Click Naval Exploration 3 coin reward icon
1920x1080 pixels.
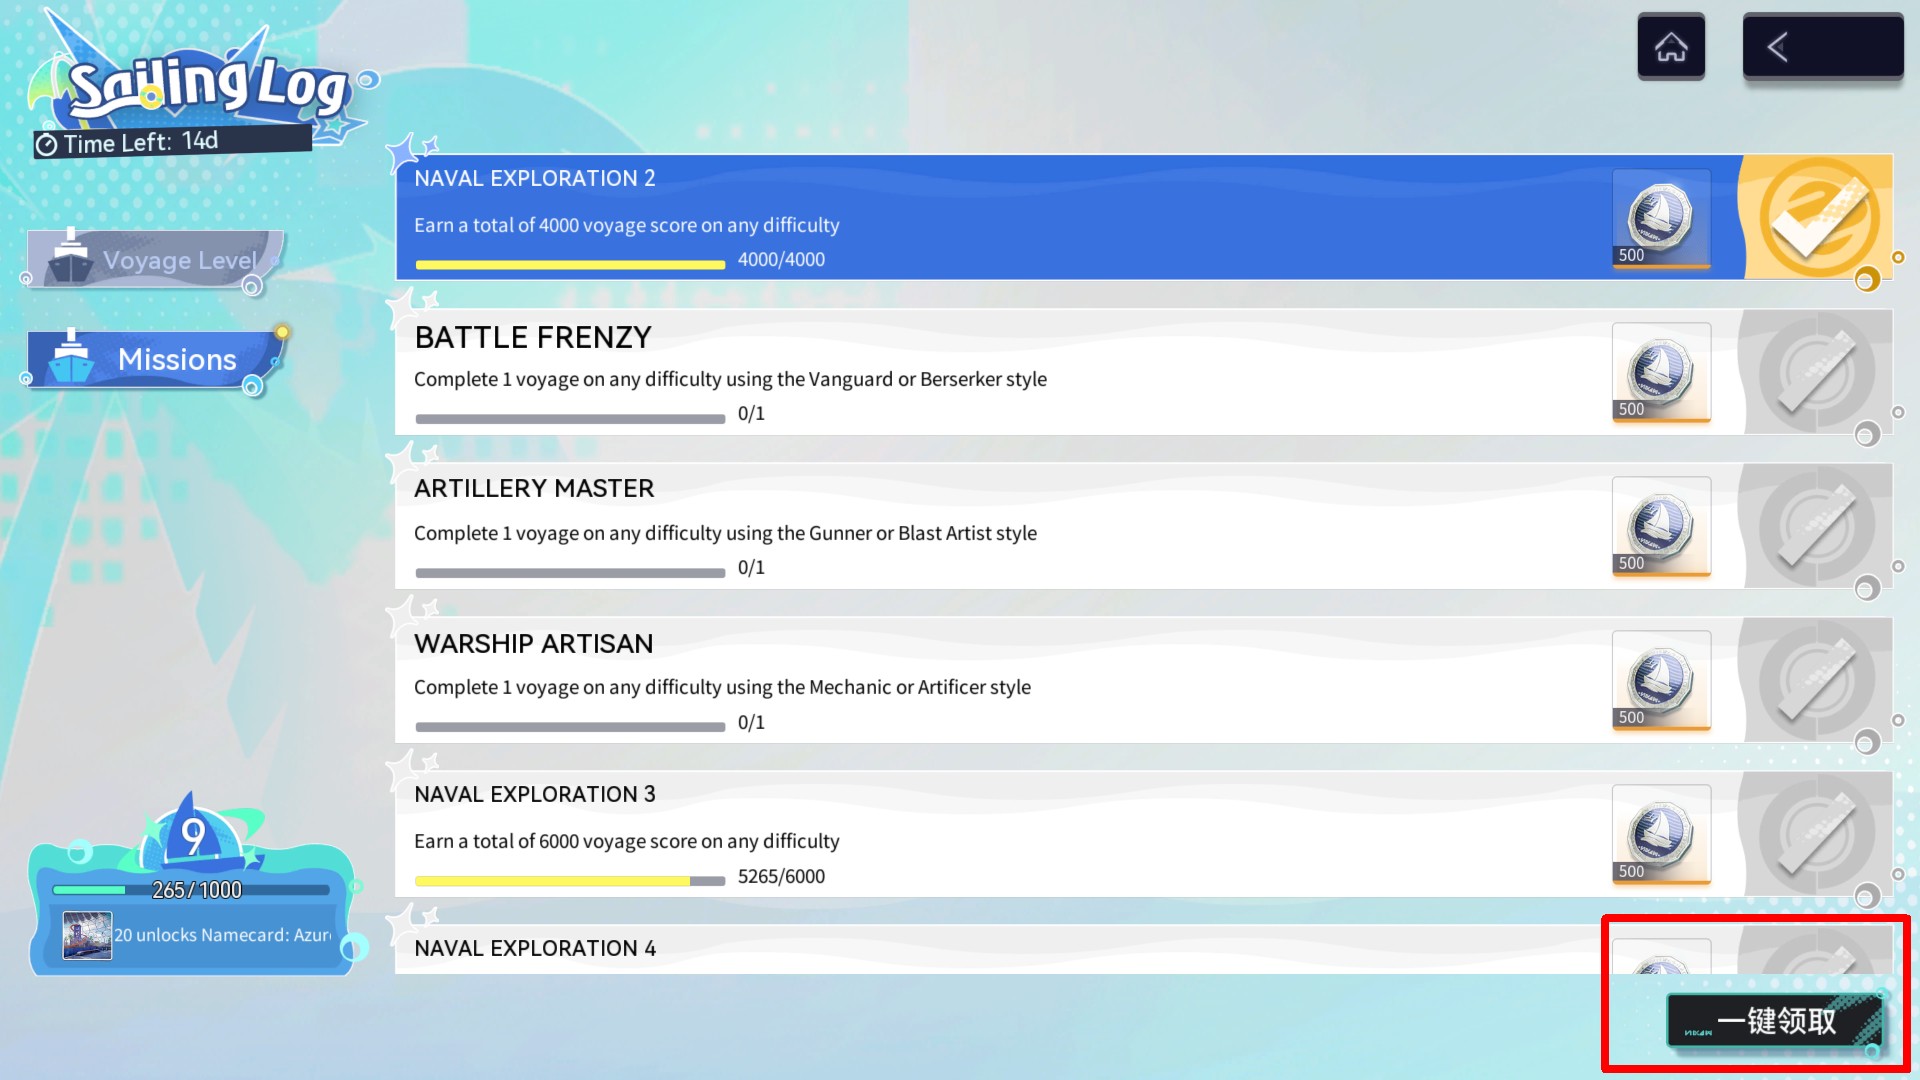[x=1660, y=834]
